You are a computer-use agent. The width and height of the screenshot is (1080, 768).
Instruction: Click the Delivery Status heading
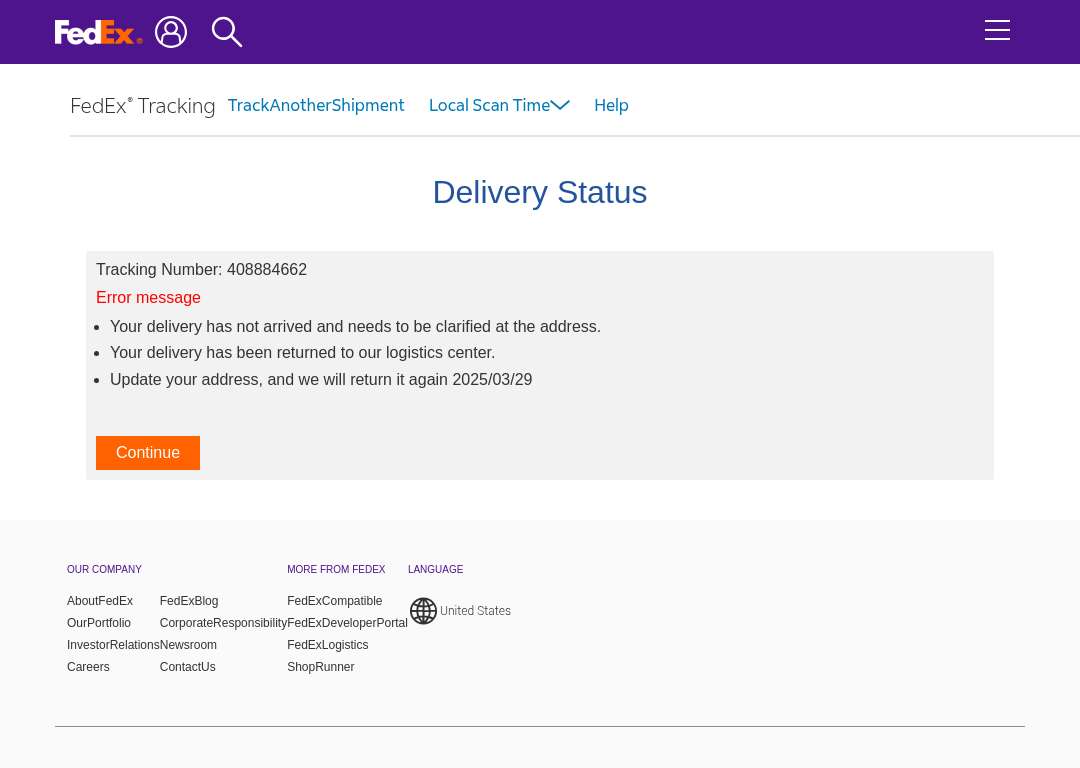(540, 192)
